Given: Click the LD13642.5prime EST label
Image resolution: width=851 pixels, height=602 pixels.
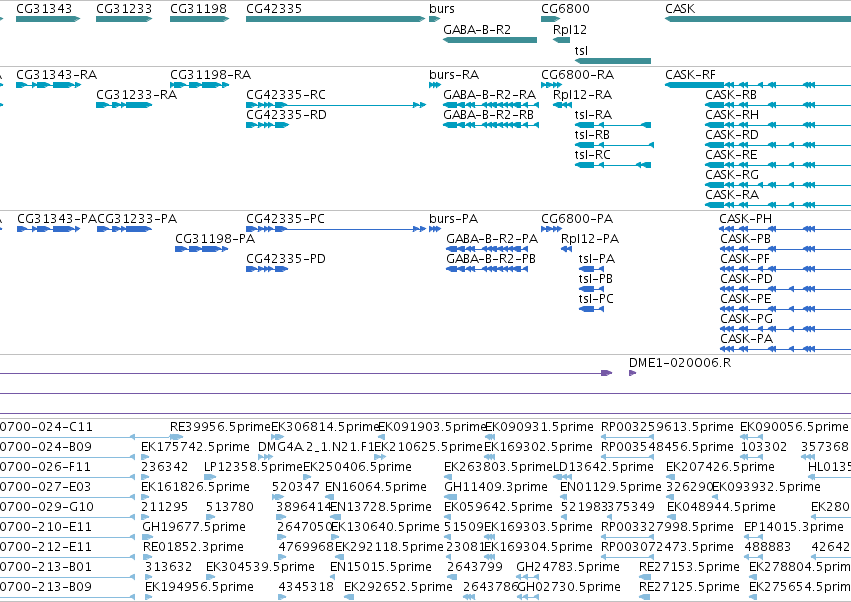Looking at the screenshot, I should click(x=603, y=467).
